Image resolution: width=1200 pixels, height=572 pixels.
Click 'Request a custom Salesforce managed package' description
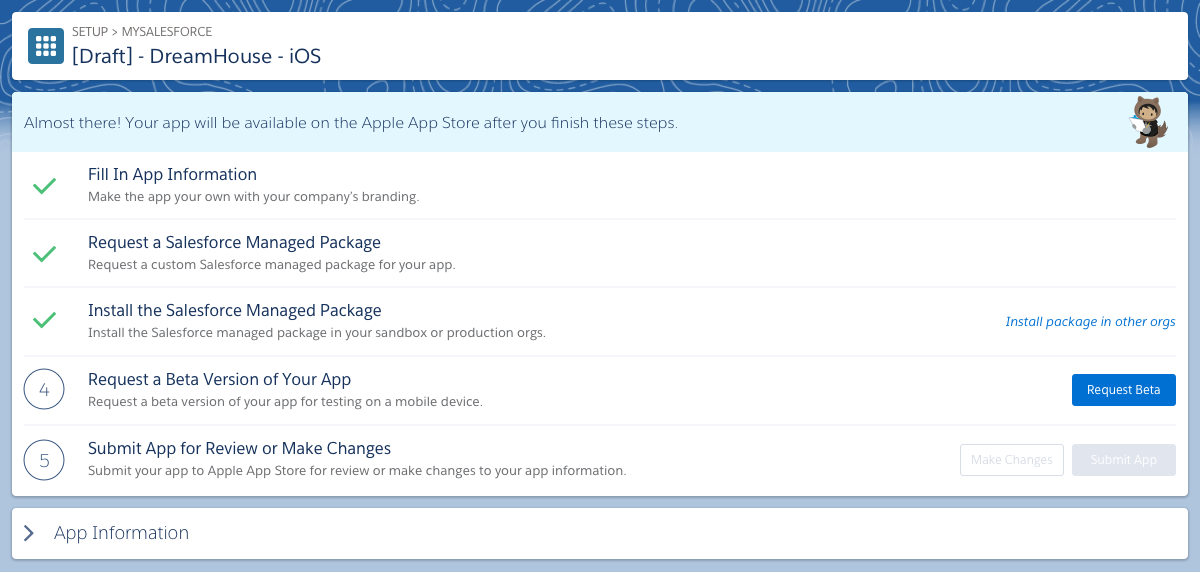pyautogui.click(x=271, y=265)
